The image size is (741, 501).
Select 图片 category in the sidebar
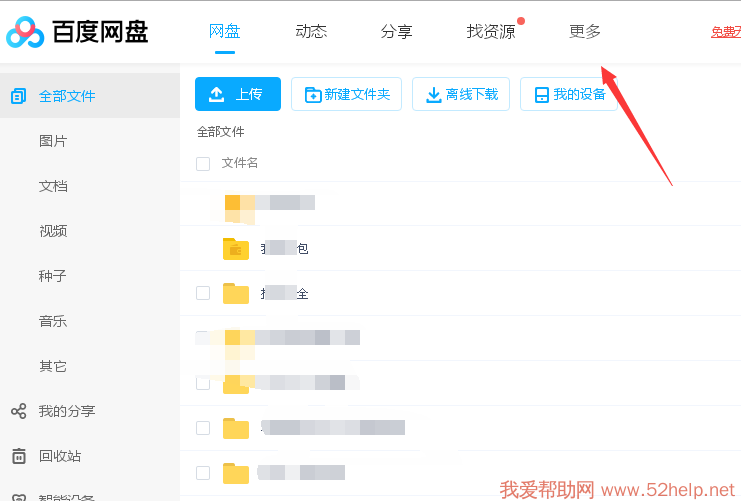(x=53, y=141)
